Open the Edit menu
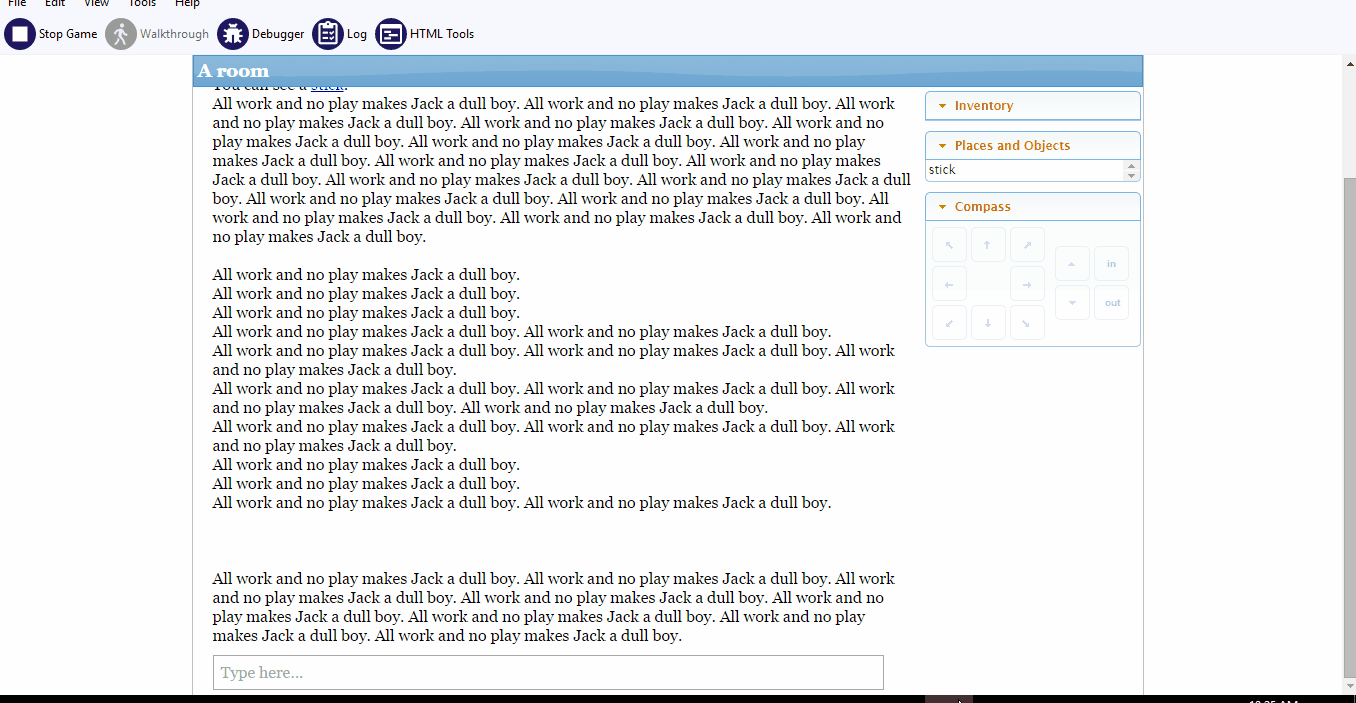Image resolution: width=1356 pixels, height=703 pixels. (55, 3)
